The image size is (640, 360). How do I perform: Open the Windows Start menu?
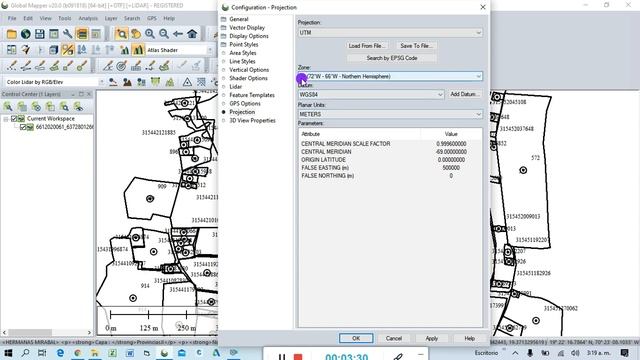pyautogui.click(x=8, y=353)
